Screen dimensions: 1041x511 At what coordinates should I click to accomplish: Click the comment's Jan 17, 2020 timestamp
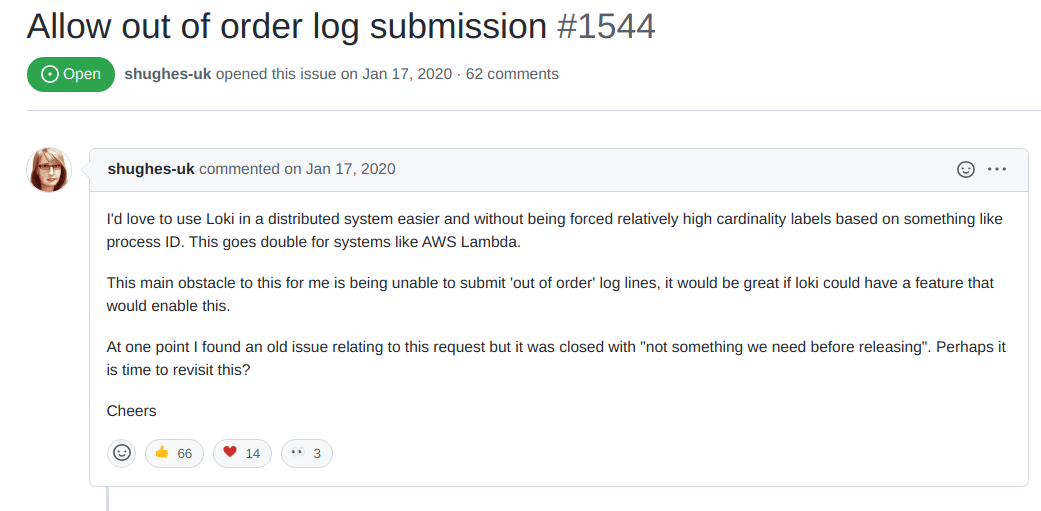point(351,169)
